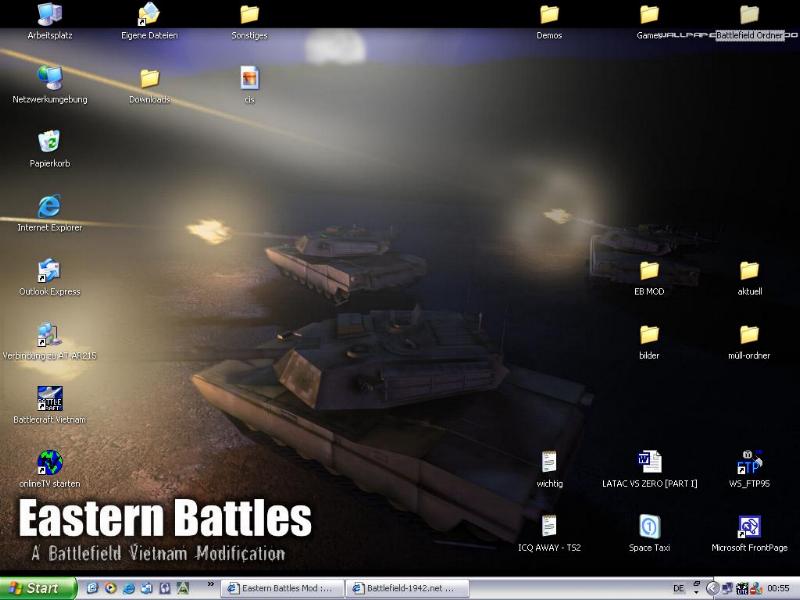Select the onlineTV starten icon
The image size is (800, 600).
[49, 463]
